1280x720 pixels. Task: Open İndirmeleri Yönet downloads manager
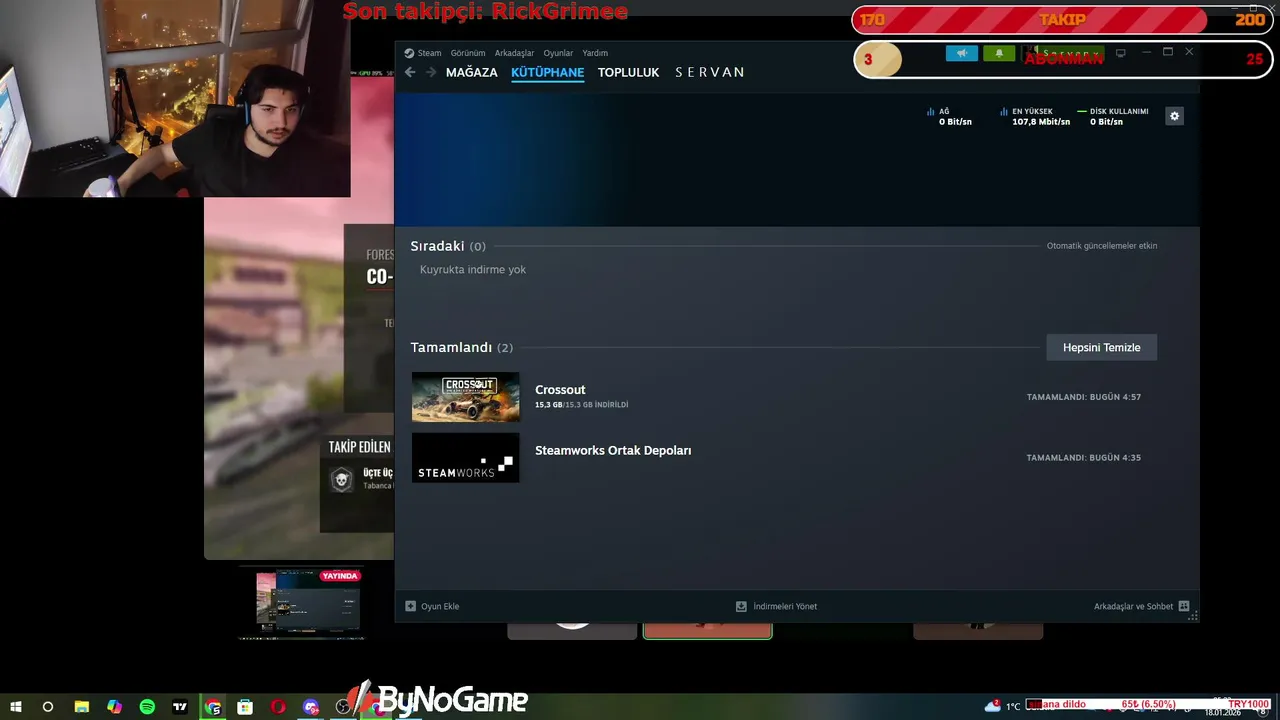click(x=785, y=606)
